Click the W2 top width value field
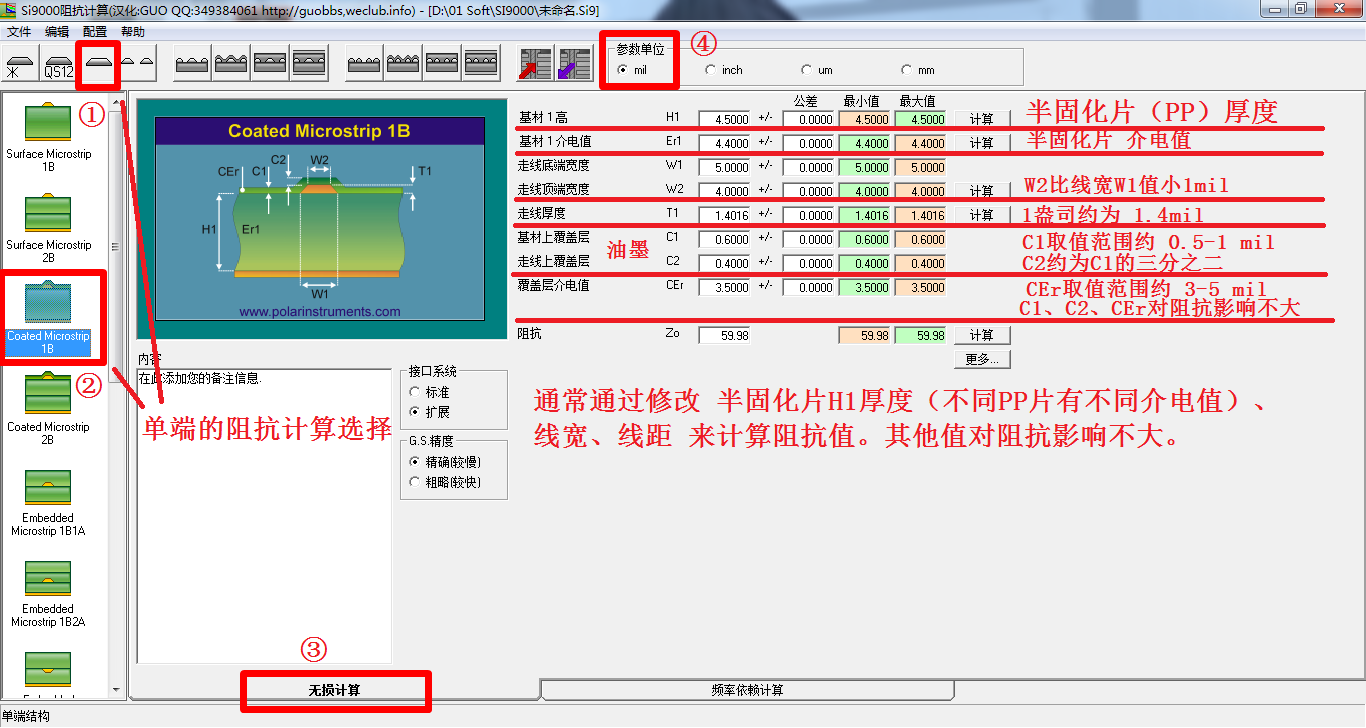This screenshot has width=1366, height=728. point(725,191)
